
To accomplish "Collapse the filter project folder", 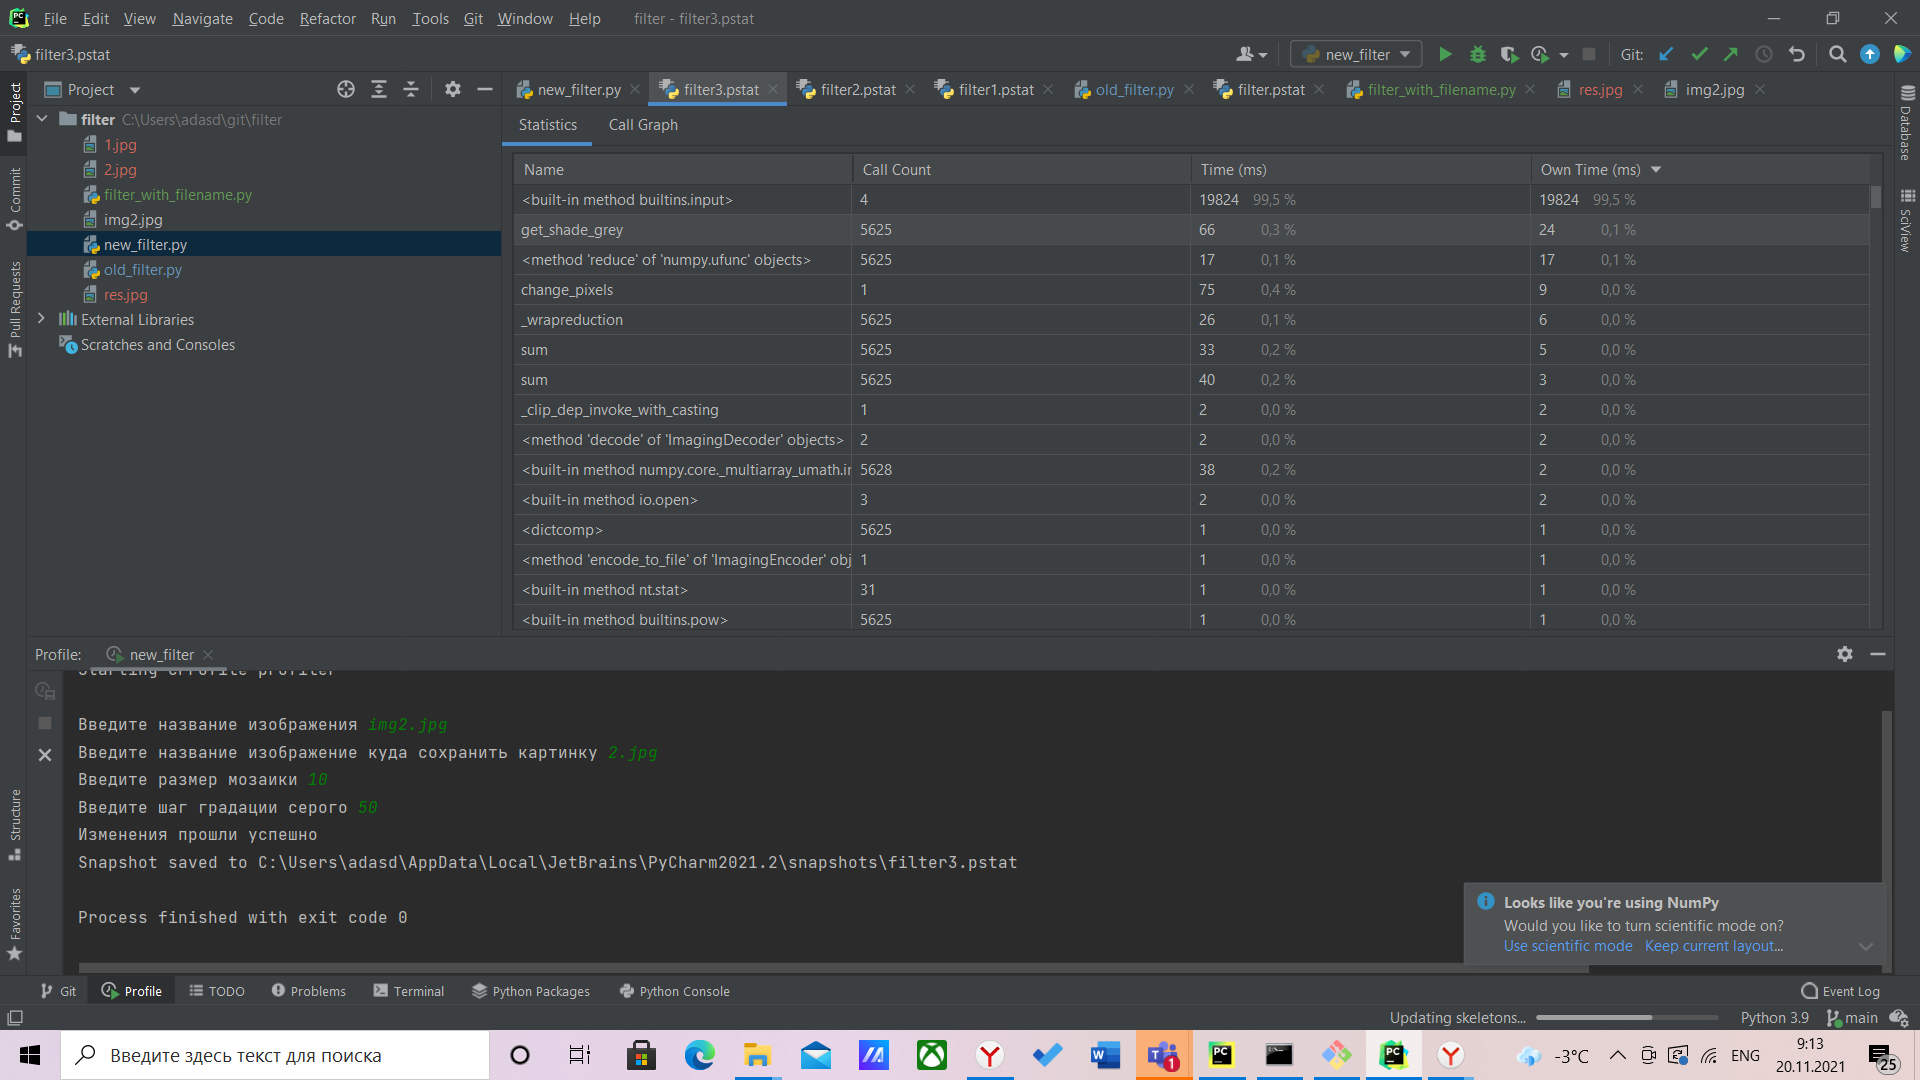I will (42, 119).
